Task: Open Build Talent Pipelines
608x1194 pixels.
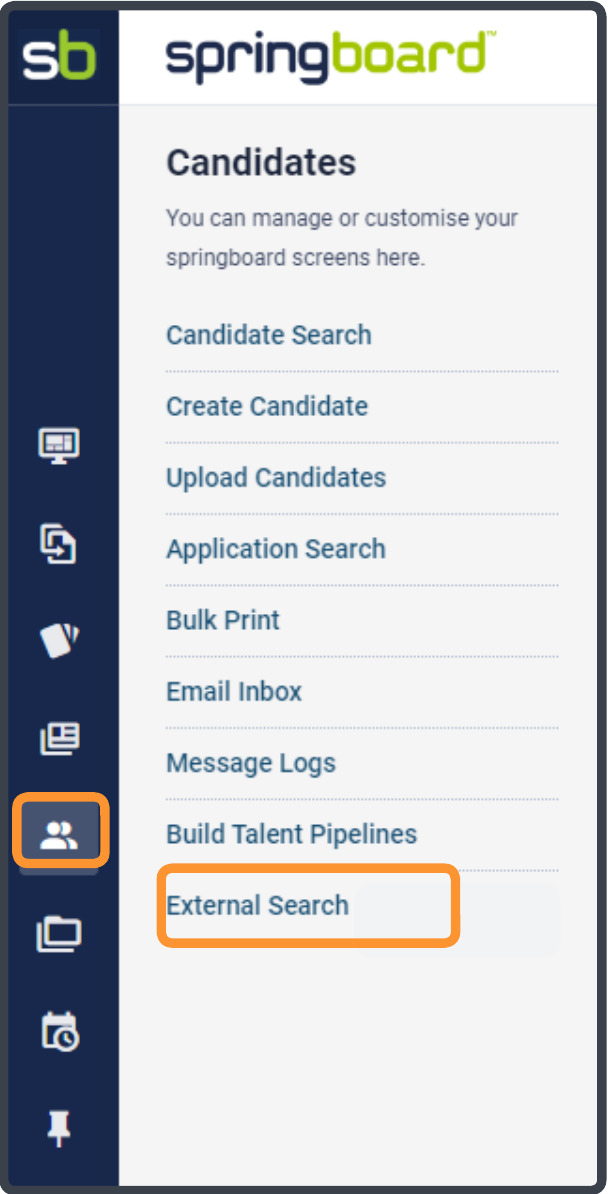Action: [292, 834]
